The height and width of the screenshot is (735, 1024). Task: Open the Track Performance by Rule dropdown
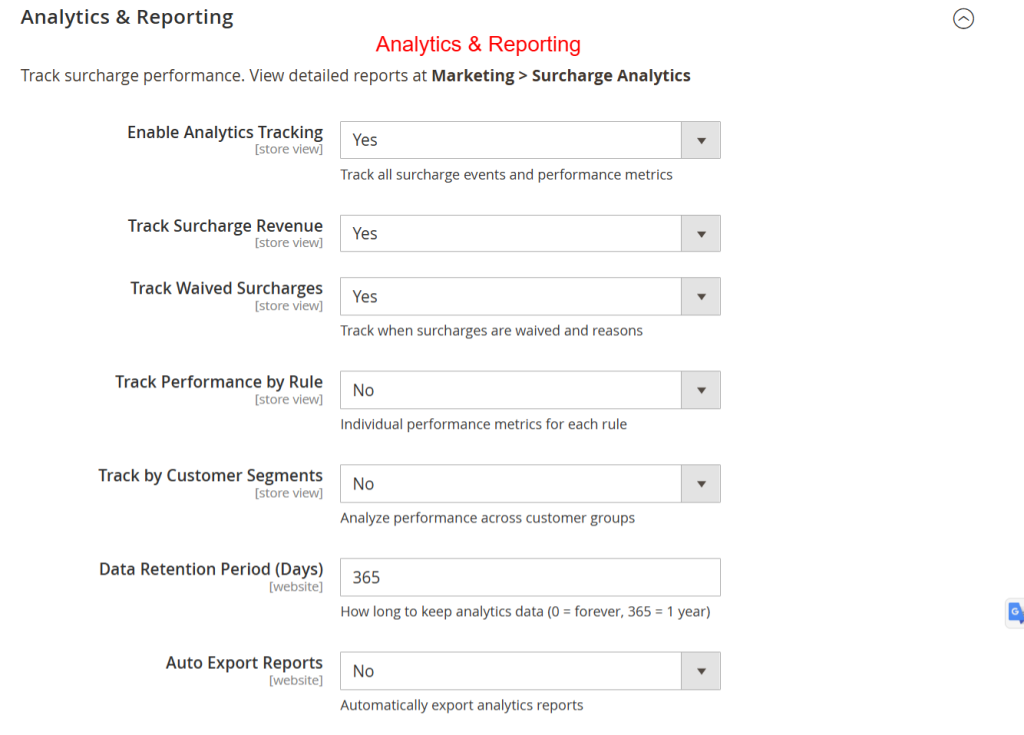coord(510,390)
